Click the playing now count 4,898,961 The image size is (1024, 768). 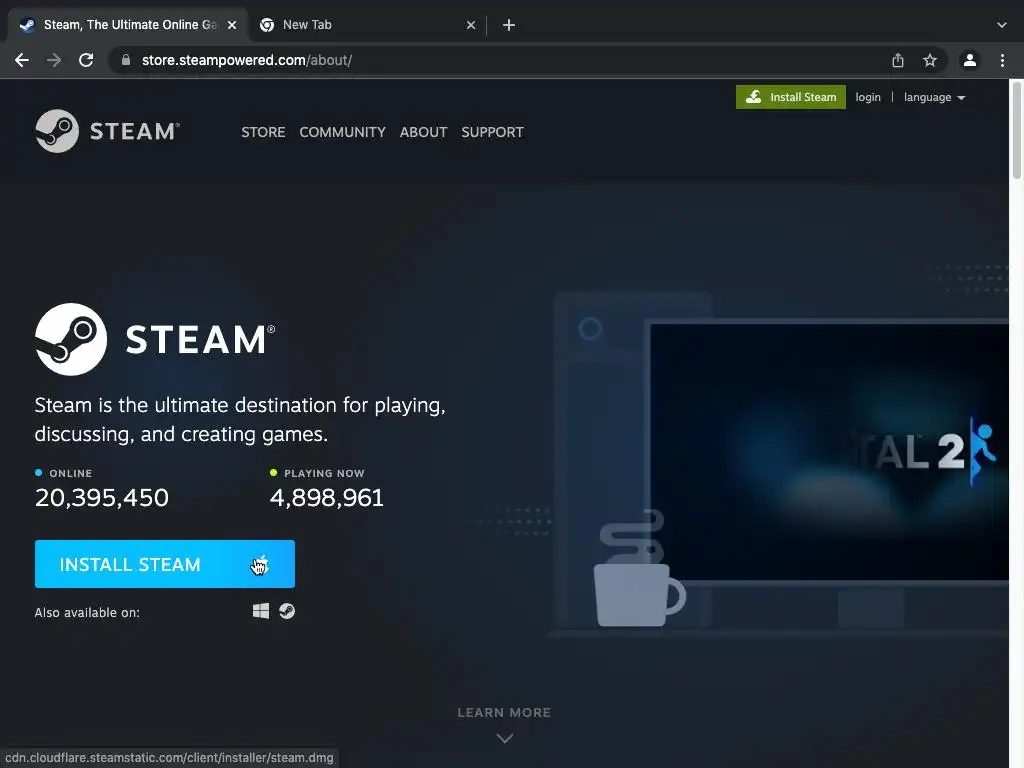click(x=327, y=498)
